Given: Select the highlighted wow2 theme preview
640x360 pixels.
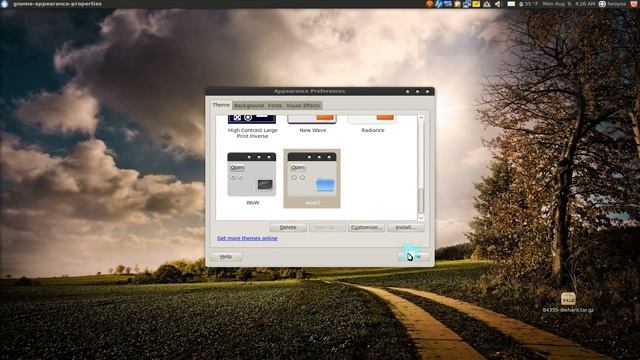Looking at the screenshot, I should pos(312,178).
